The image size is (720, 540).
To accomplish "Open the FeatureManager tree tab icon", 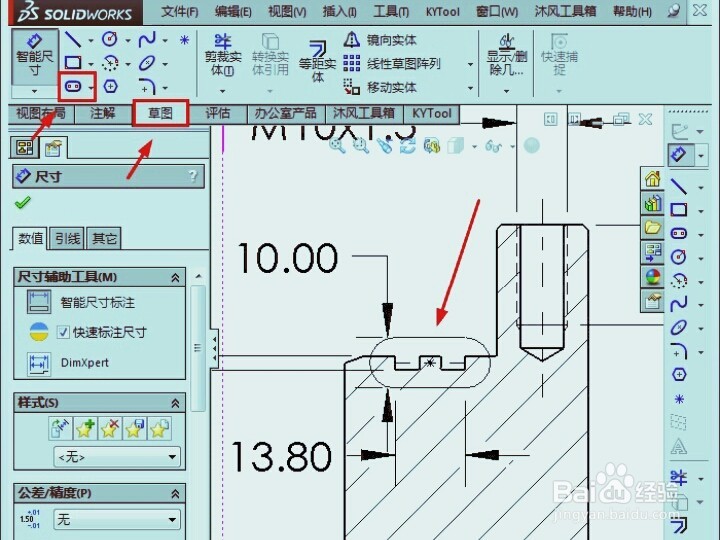I will click(24, 147).
